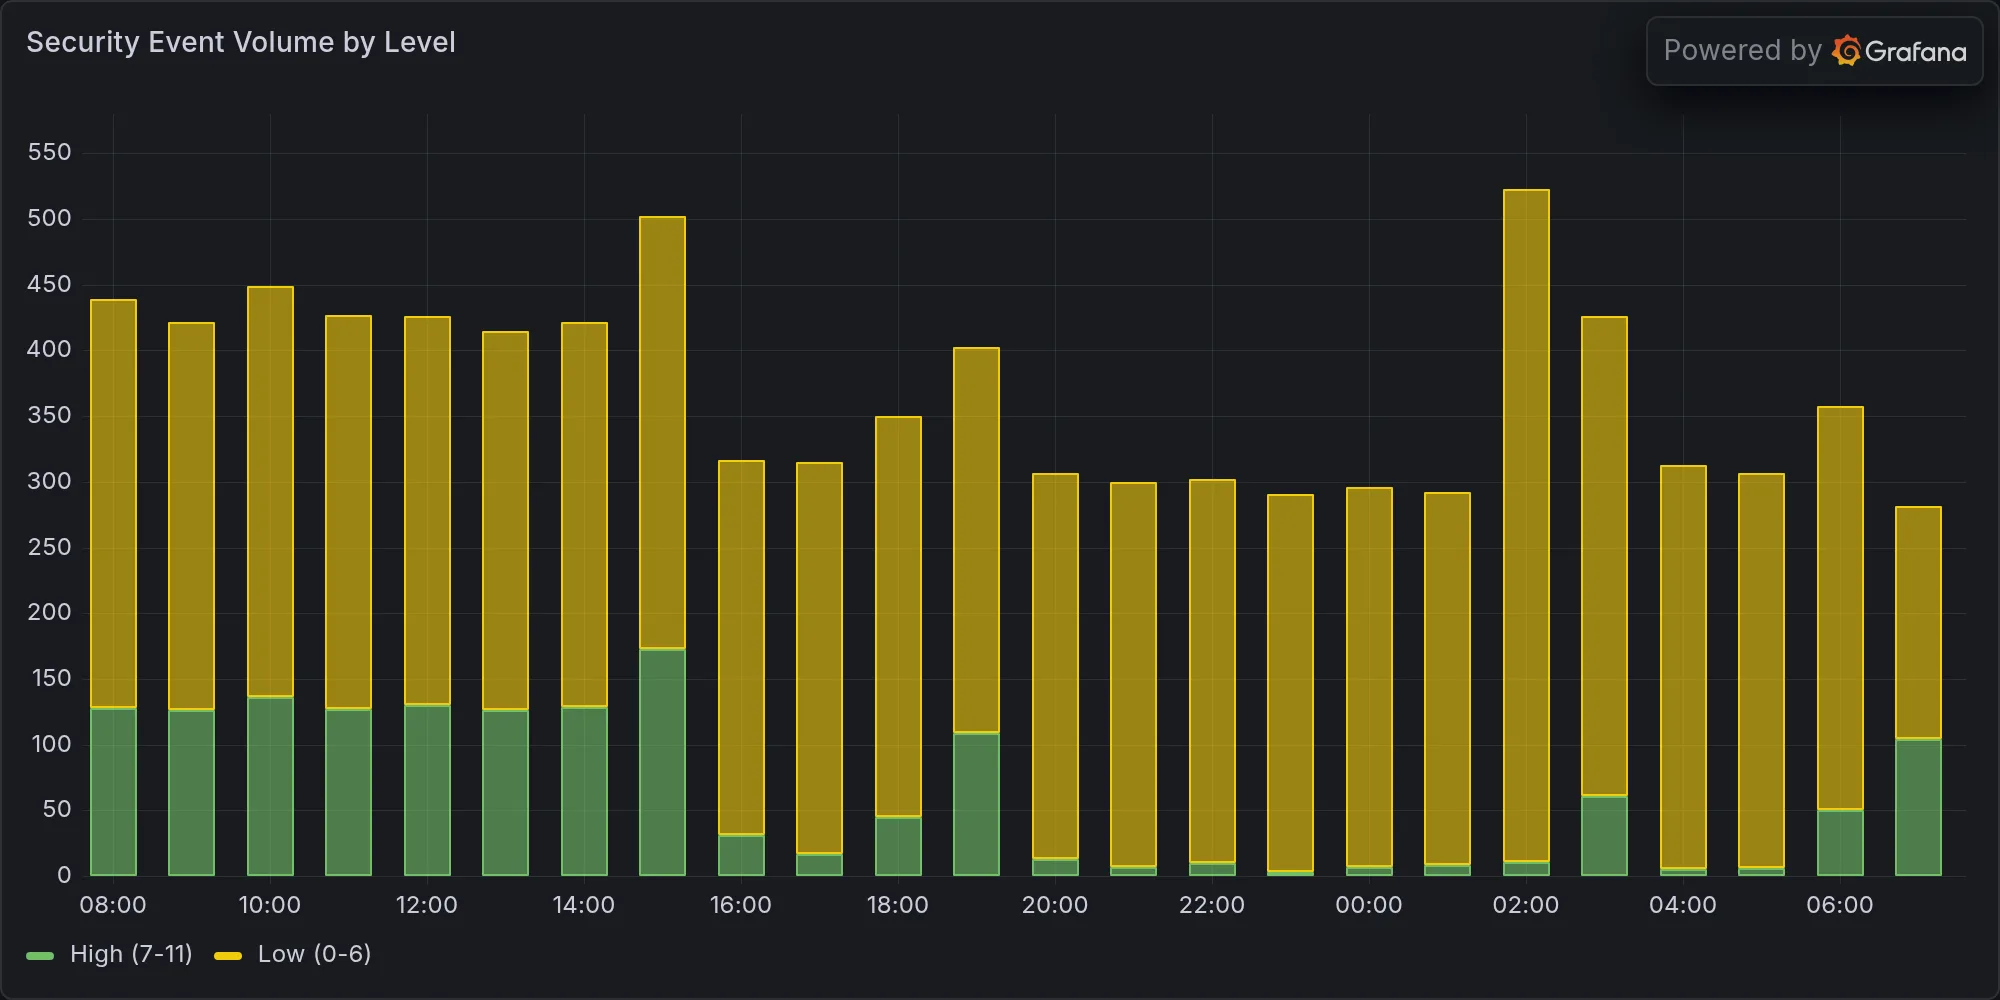Click the yellow bar segment at 03:00
This screenshot has width=2000, height=1000.
pyautogui.click(x=1604, y=555)
